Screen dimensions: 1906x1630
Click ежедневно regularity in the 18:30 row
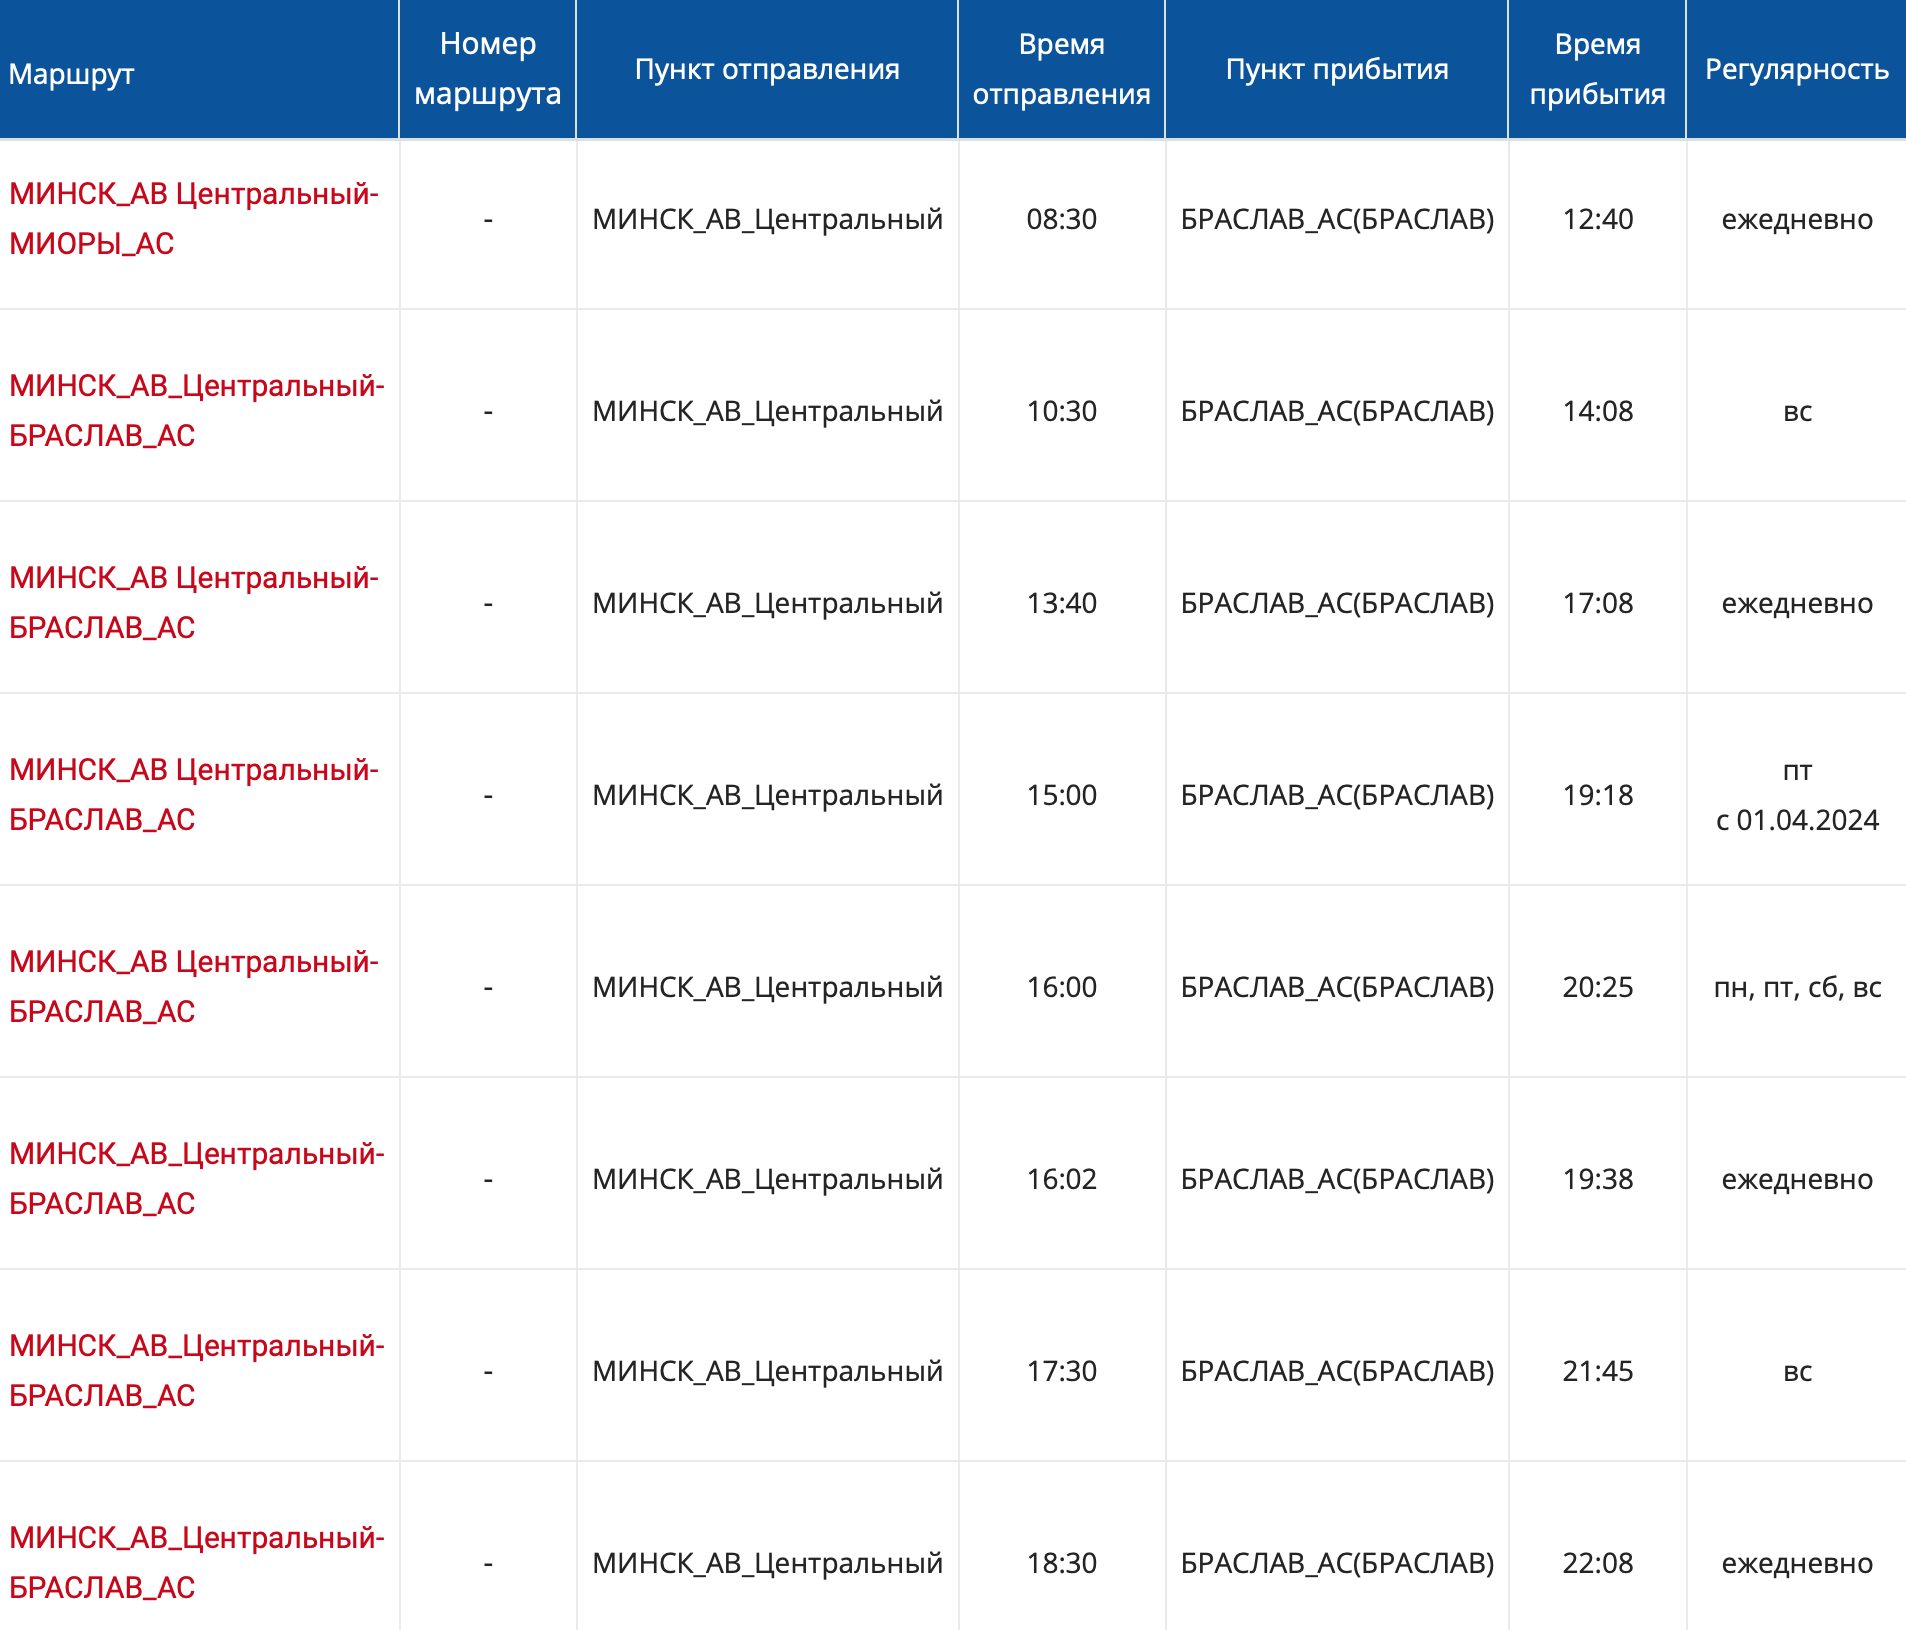1797,1563
